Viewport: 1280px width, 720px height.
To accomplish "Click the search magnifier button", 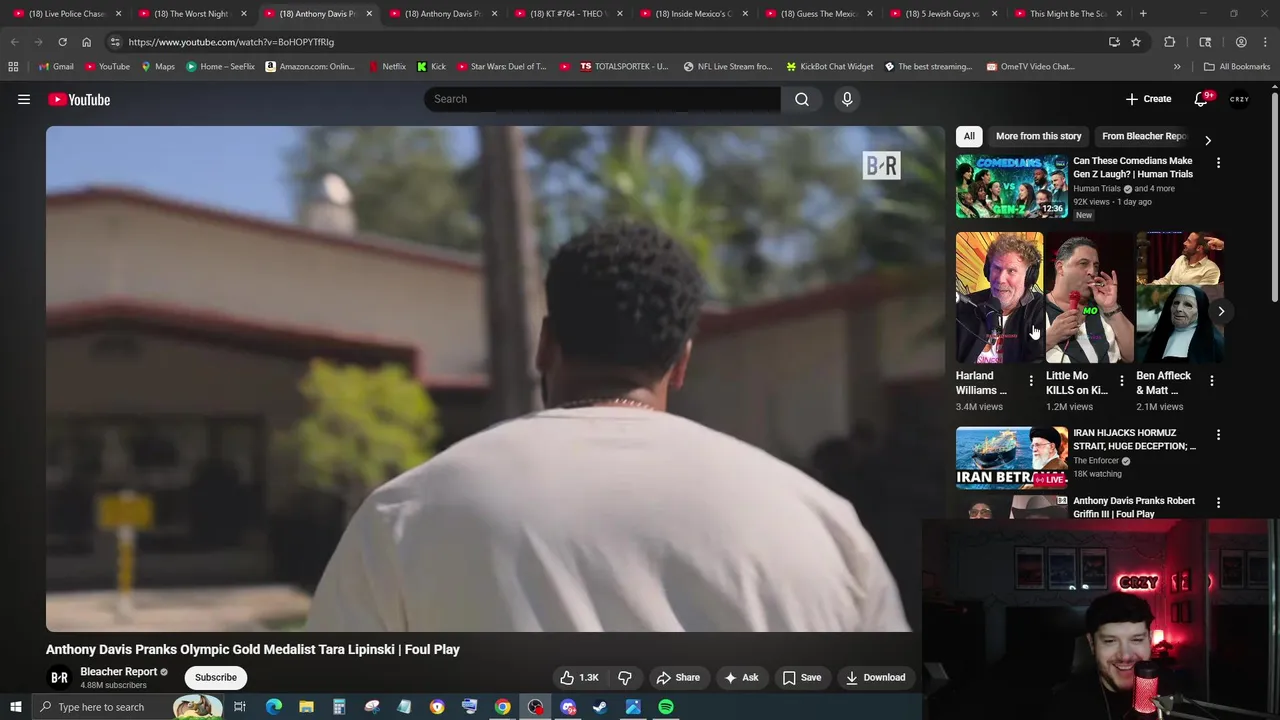I will [802, 99].
